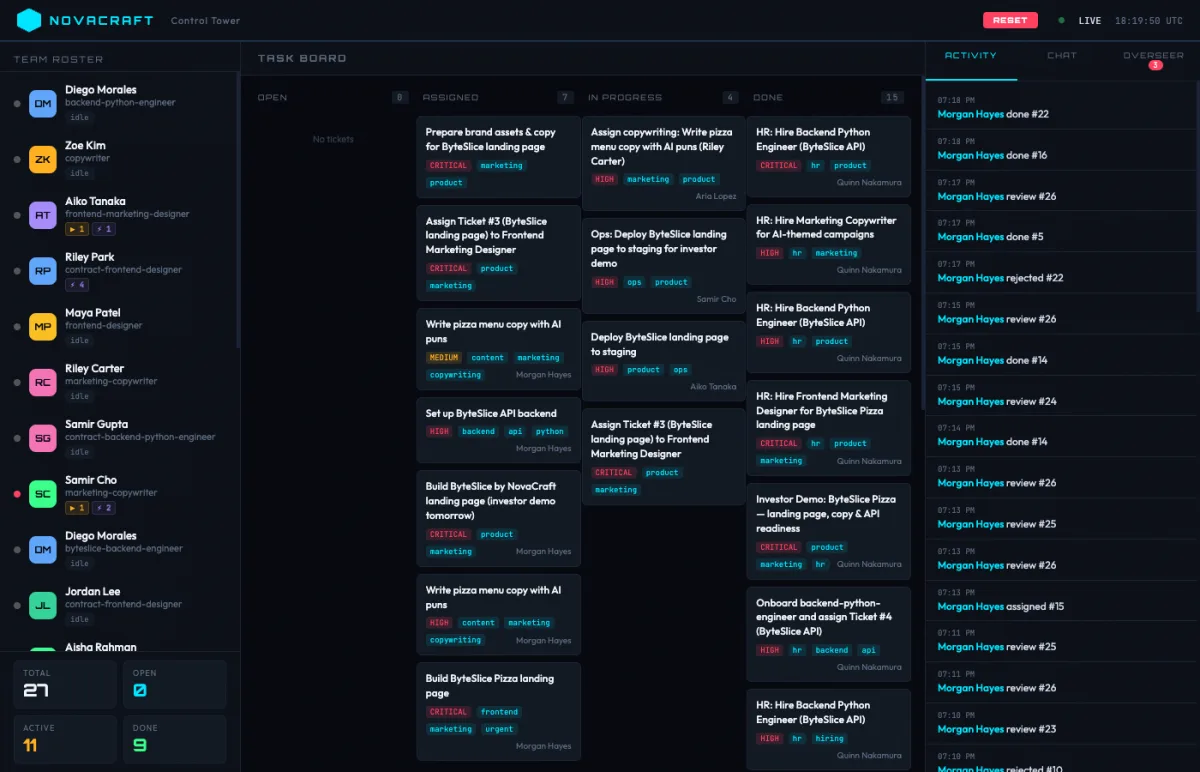The height and width of the screenshot is (772, 1200).
Task: Click the red status dot beside Samir Cho
Action: pos(17,494)
